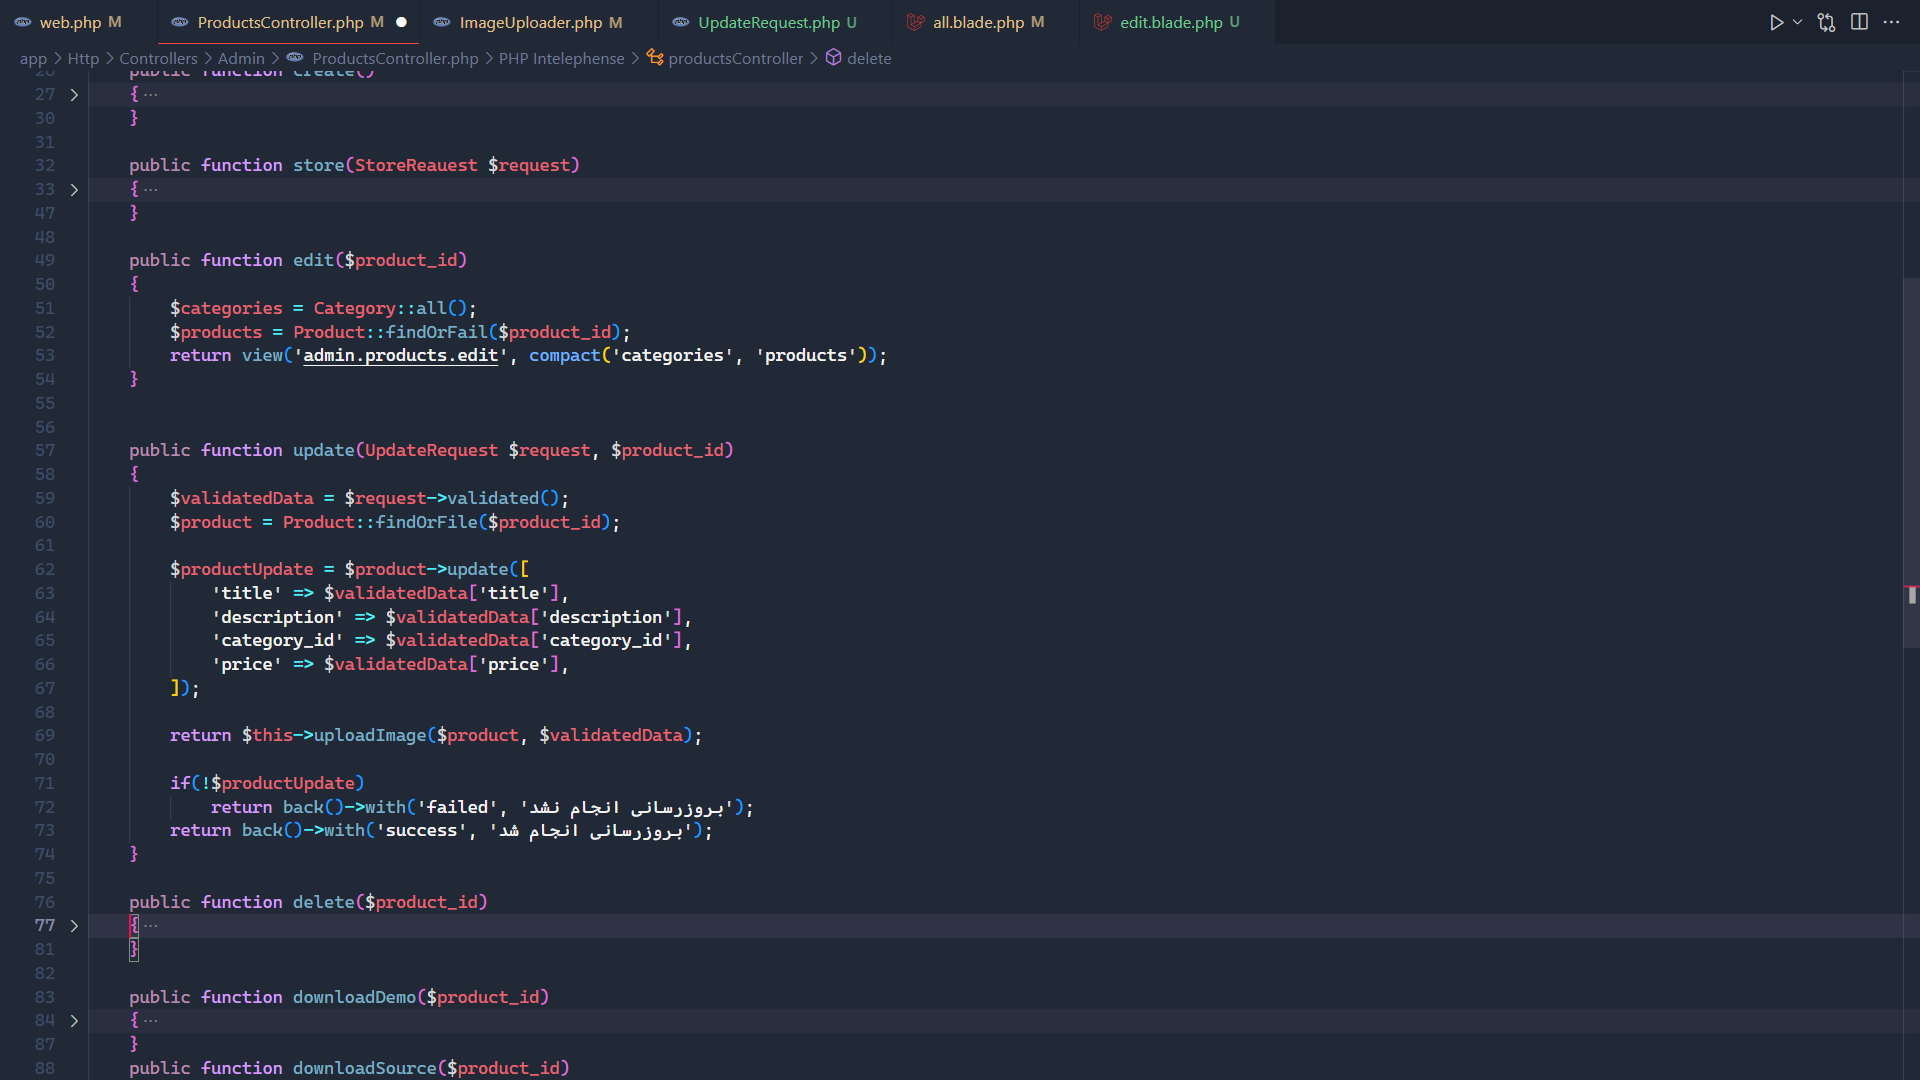Image resolution: width=1920 pixels, height=1080 pixels.
Task: Click breadcrumb 'app' folder
Action: click(33, 59)
